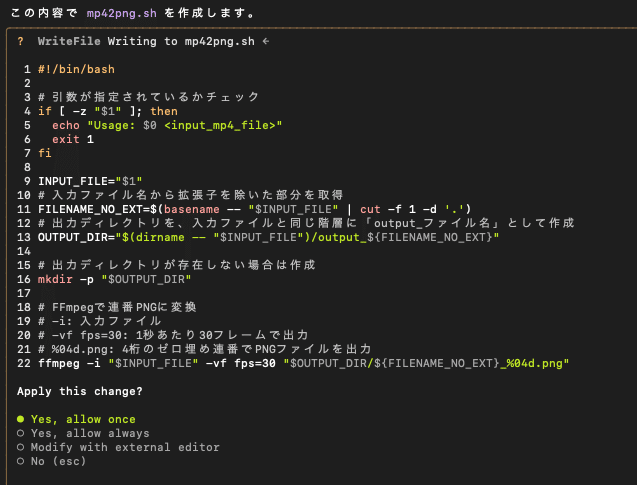This screenshot has height=485, width=637.
Task: Choose "Yes, allow always"
Action: coord(89,433)
